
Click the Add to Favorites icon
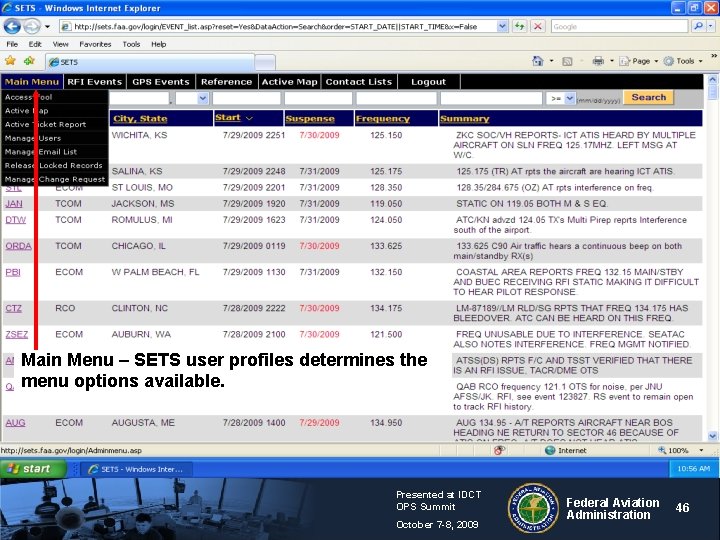(x=29, y=61)
